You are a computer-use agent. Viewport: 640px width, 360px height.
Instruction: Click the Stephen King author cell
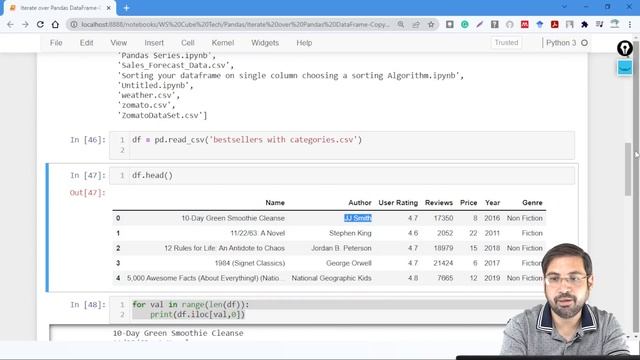350,233
